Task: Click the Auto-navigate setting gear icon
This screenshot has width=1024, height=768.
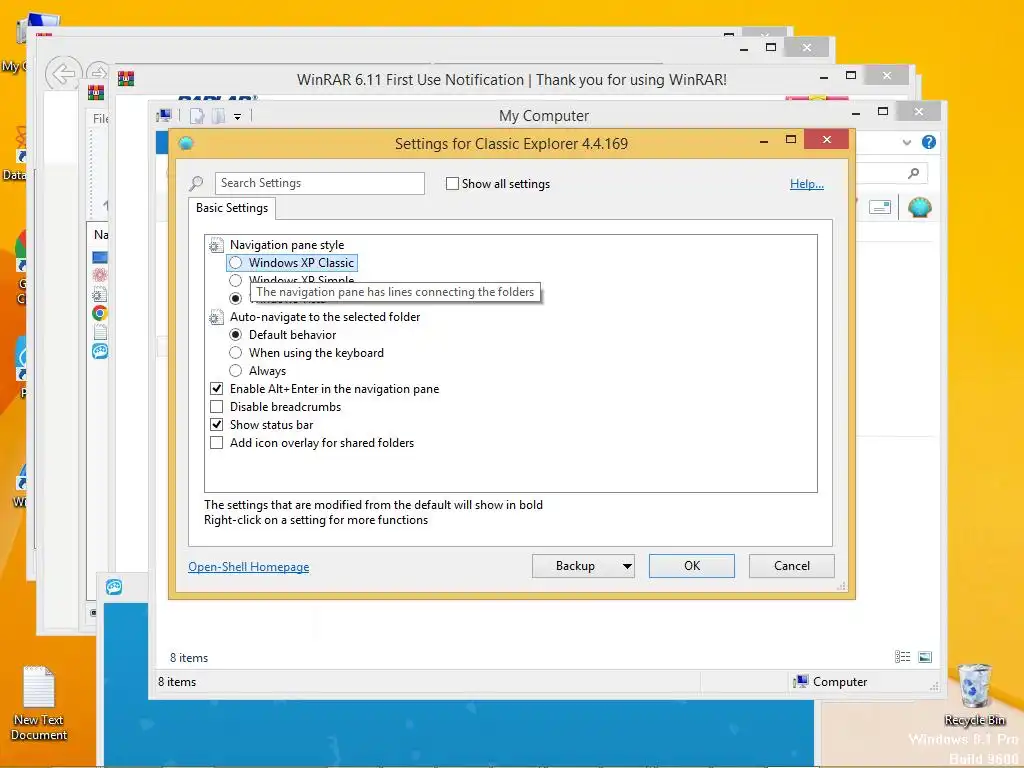Action: (x=216, y=317)
